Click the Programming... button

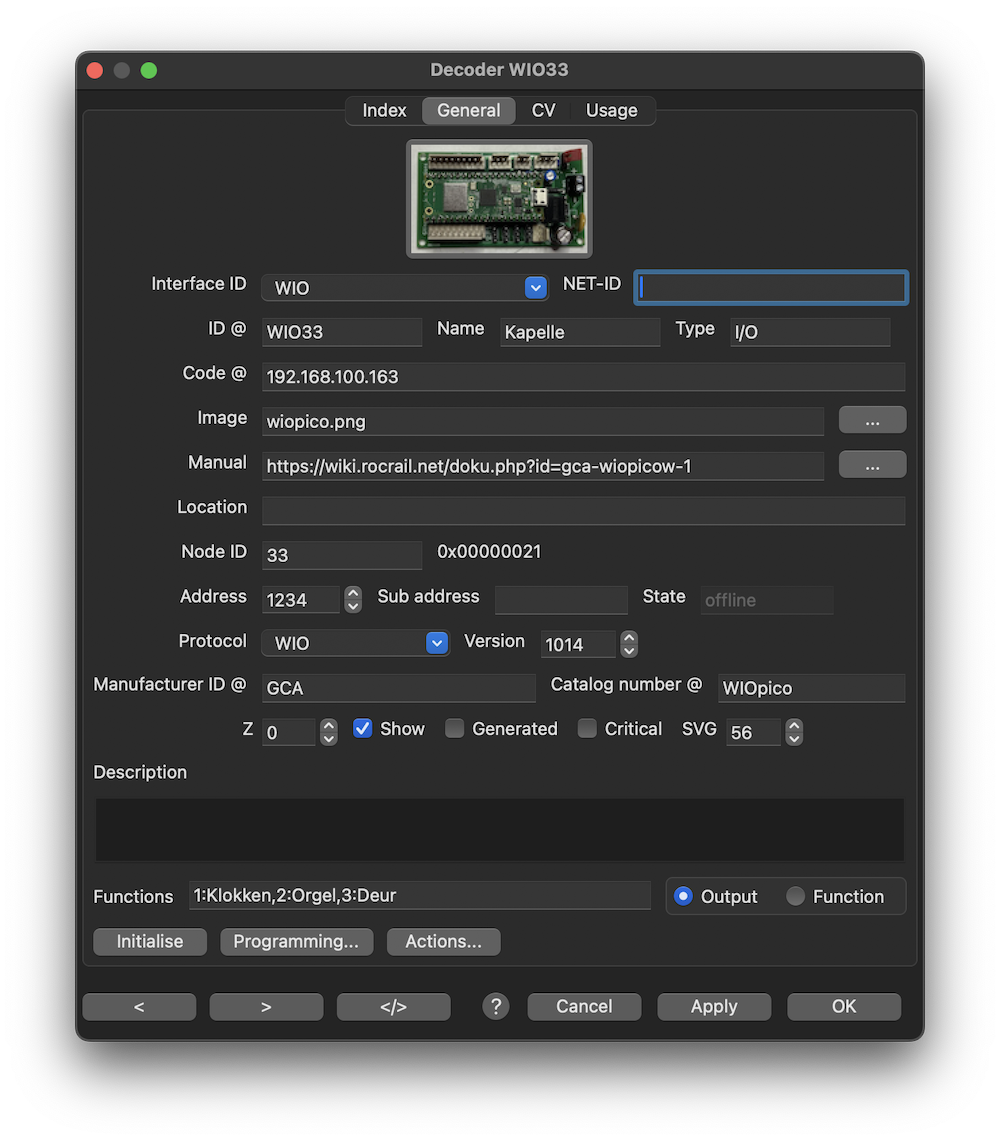click(296, 942)
